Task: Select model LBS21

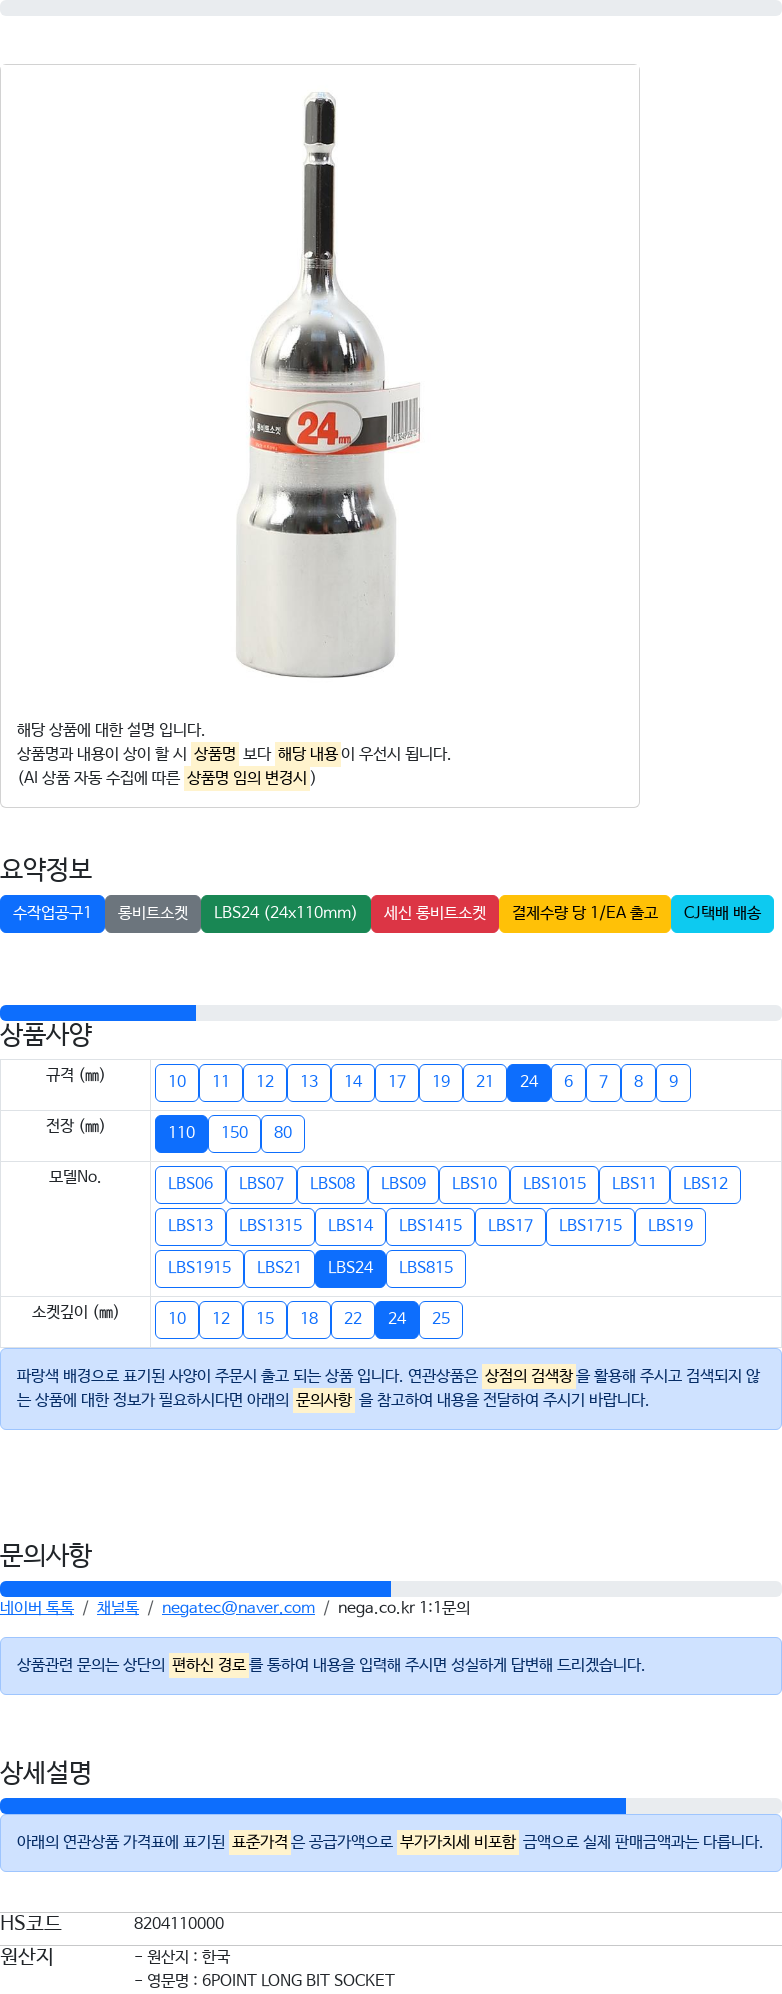Action: [279, 1268]
